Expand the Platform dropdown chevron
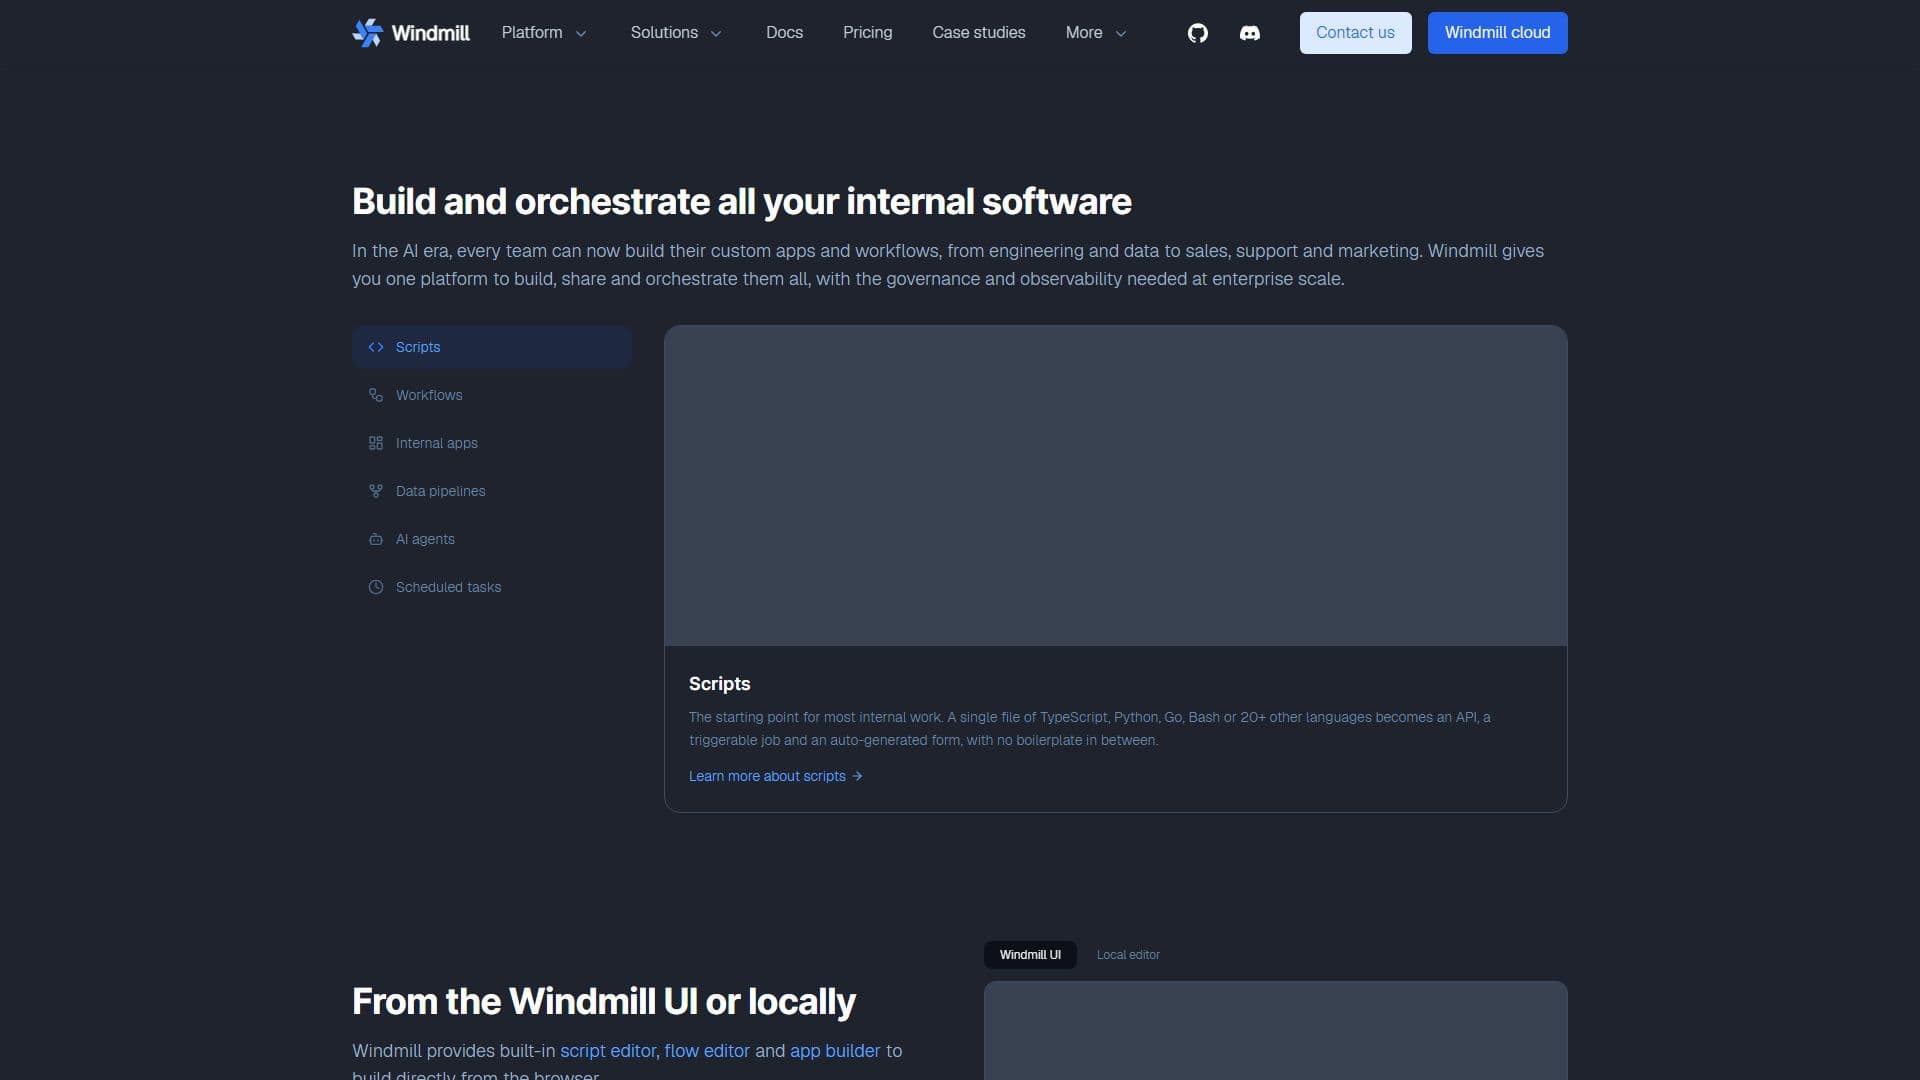 pos(581,34)
